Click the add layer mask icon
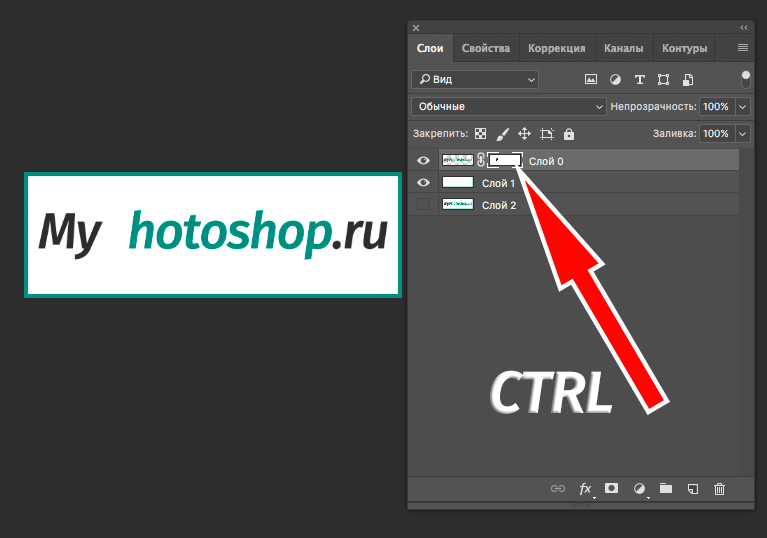This screenshot has height=538, width=767. click(611, 488)
